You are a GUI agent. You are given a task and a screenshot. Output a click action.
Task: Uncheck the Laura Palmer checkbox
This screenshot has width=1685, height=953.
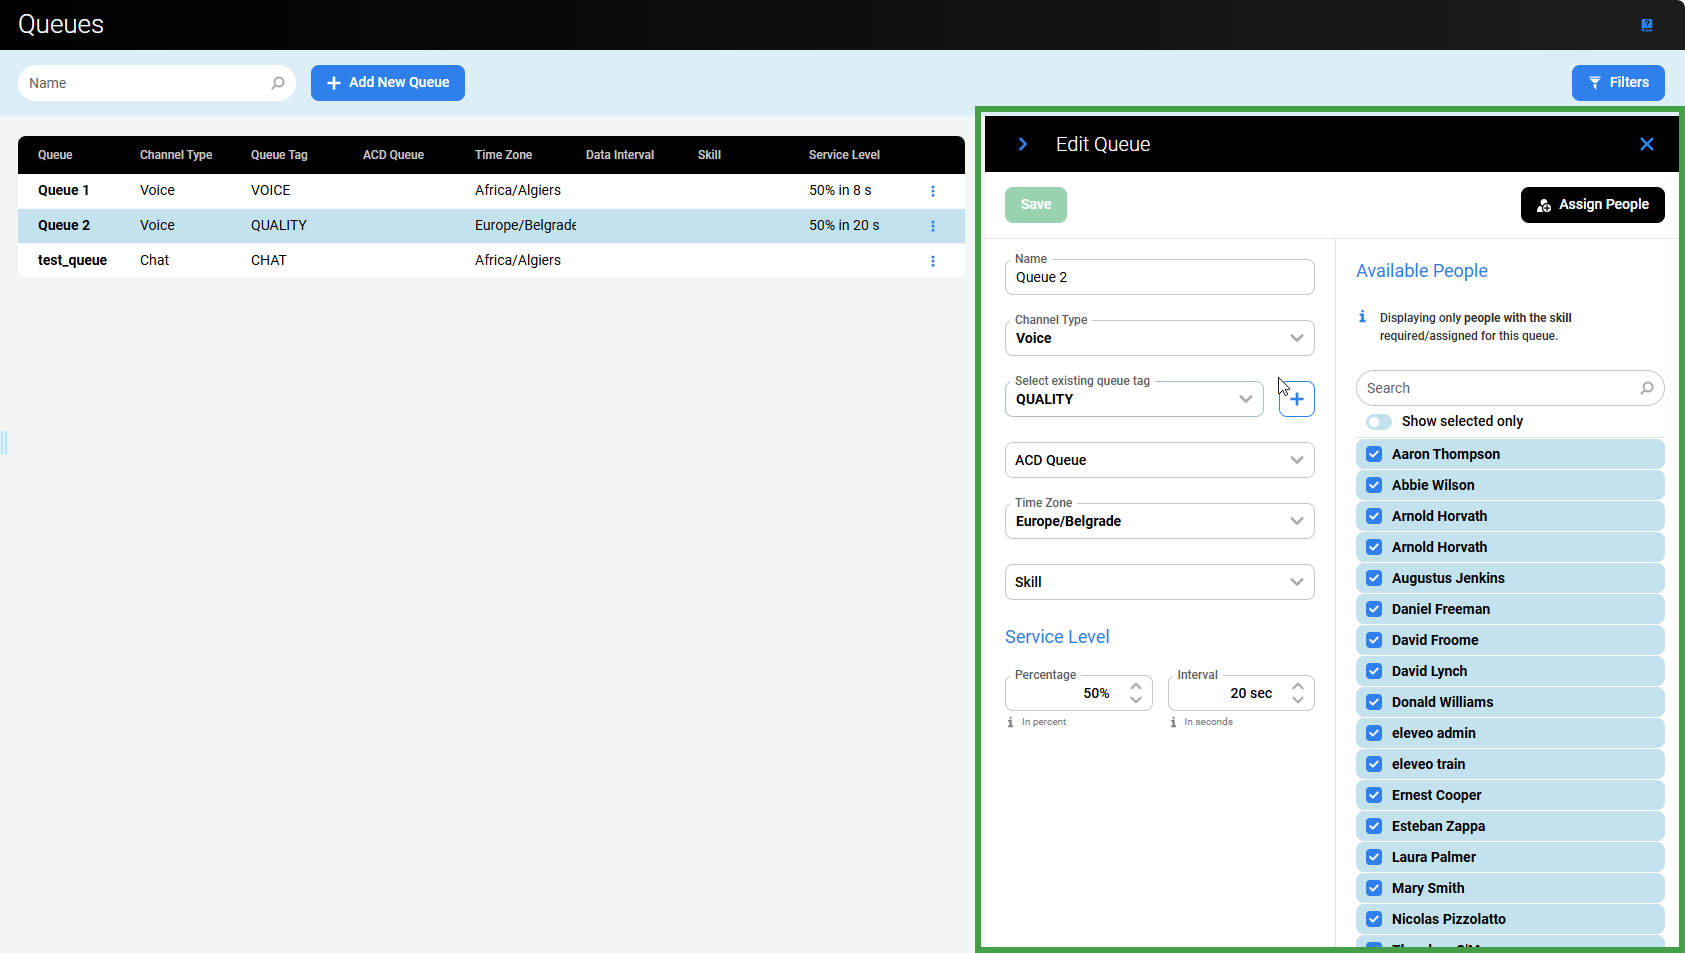point(1374,857)
